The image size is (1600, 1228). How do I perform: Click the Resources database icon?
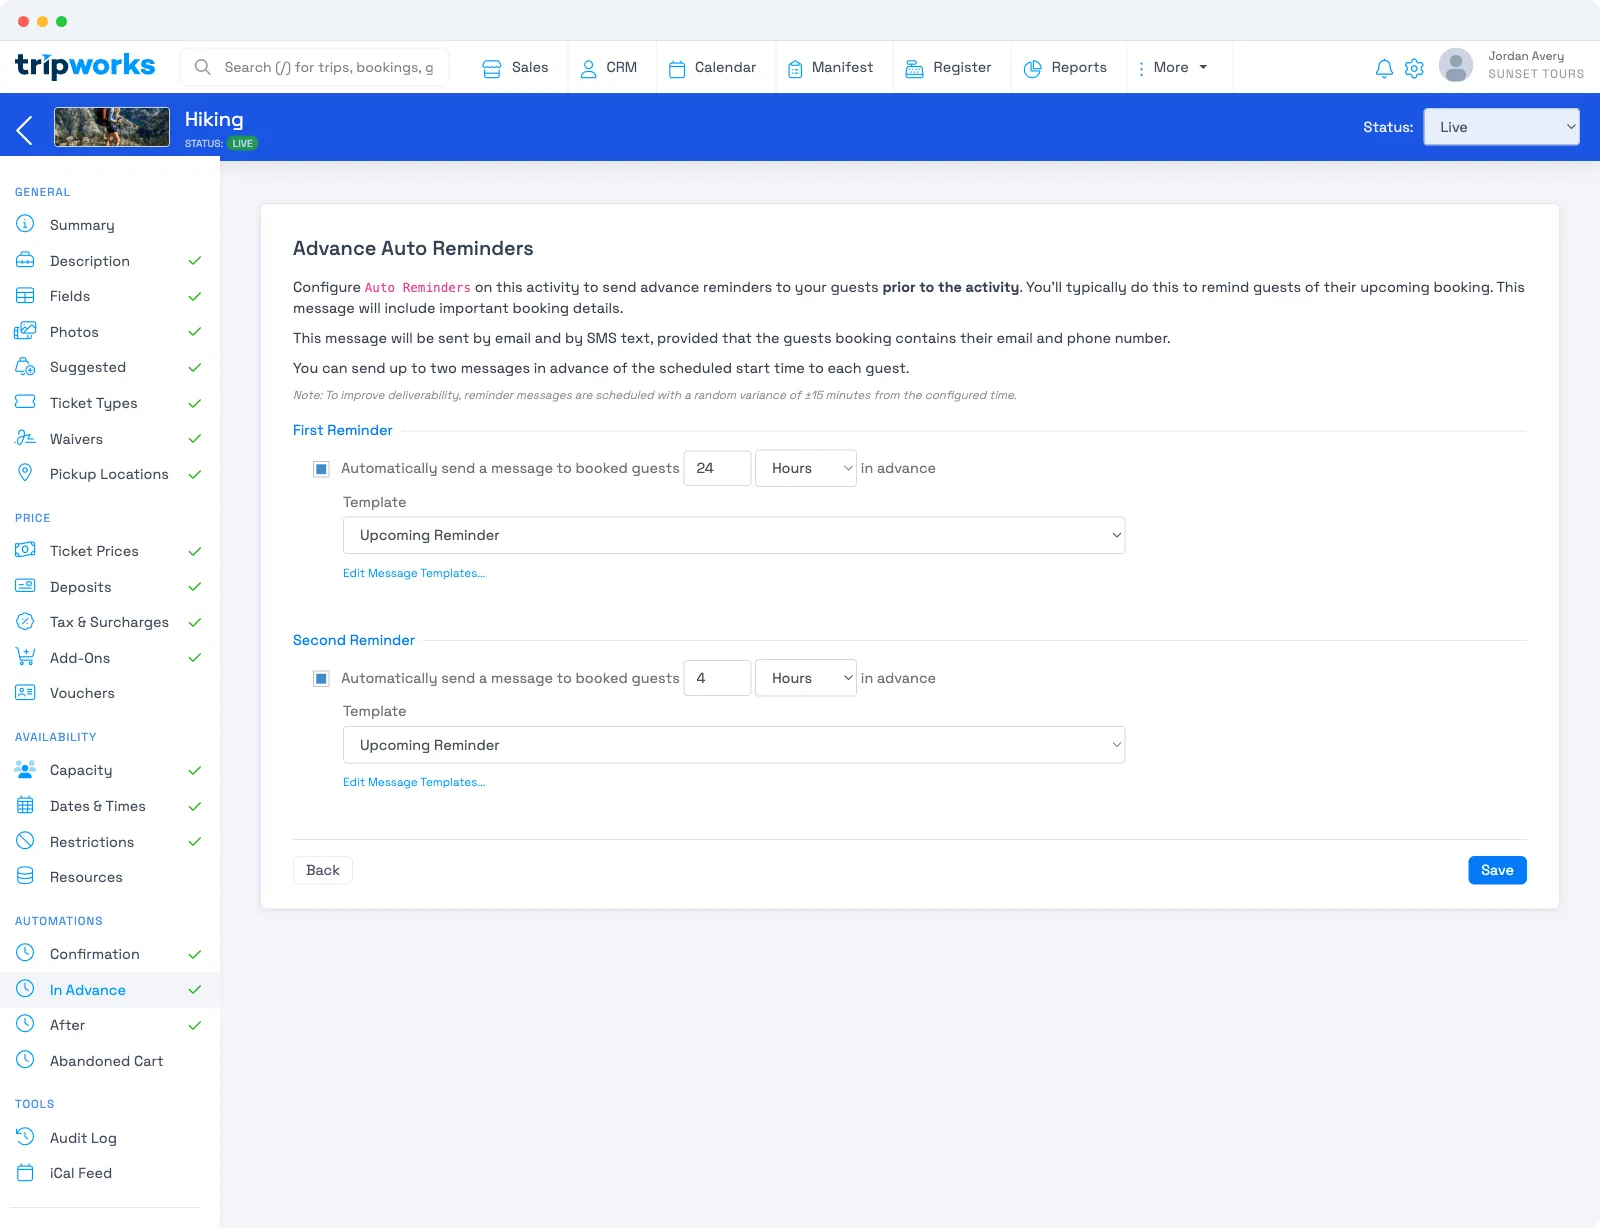pos(25,876)
